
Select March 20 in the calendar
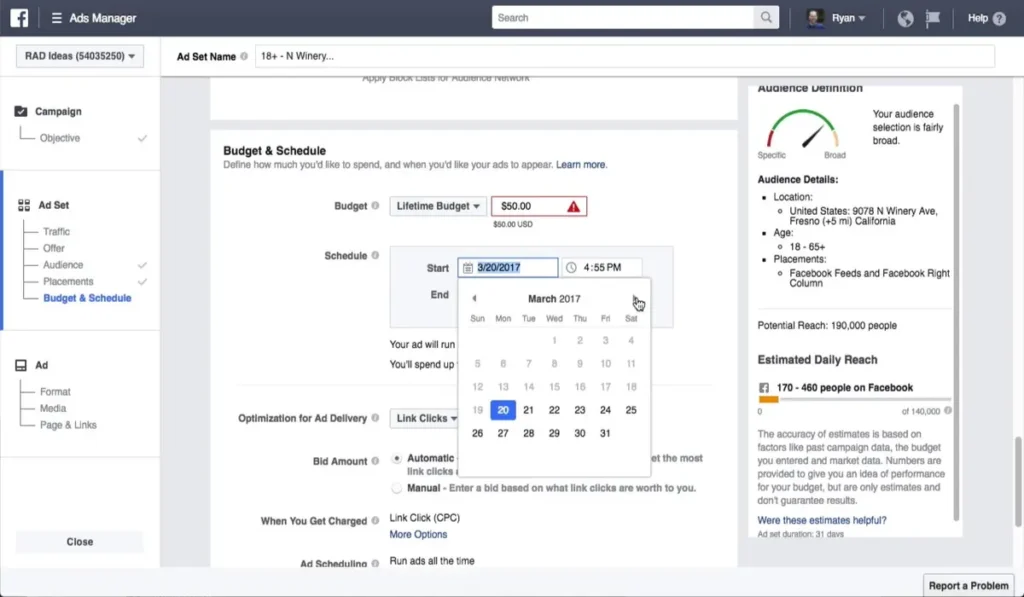click(502, 409)
